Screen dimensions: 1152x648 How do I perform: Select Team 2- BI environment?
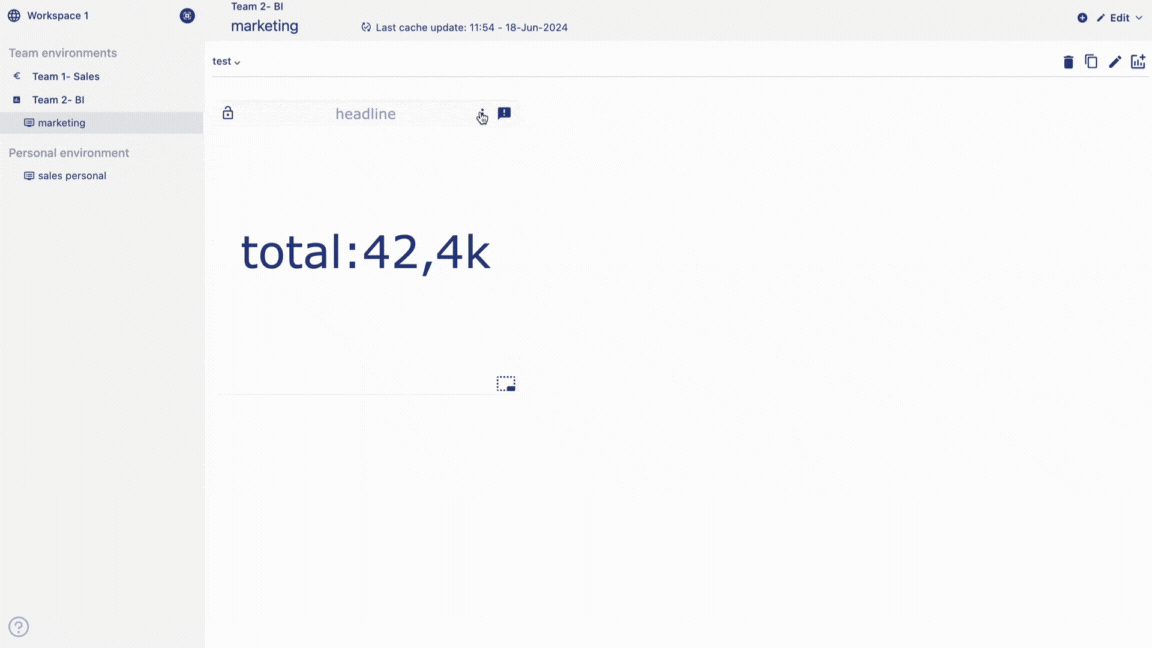57,100
